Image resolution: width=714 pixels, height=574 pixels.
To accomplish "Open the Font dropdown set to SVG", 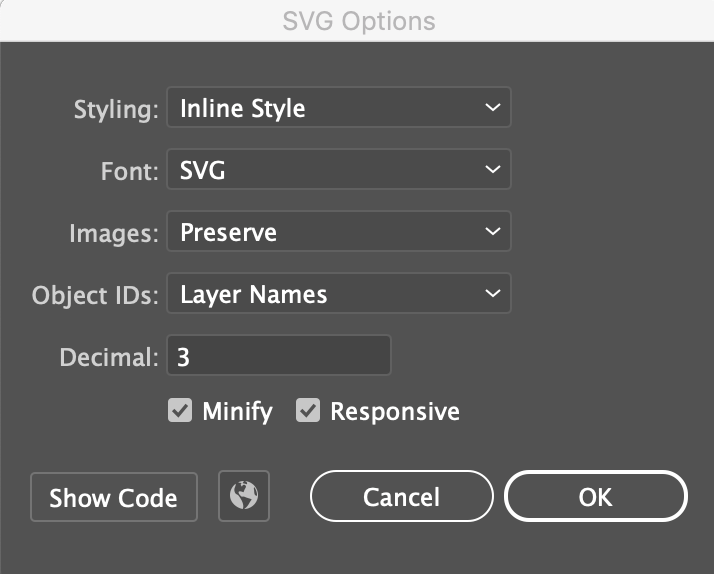I will 338,170.
